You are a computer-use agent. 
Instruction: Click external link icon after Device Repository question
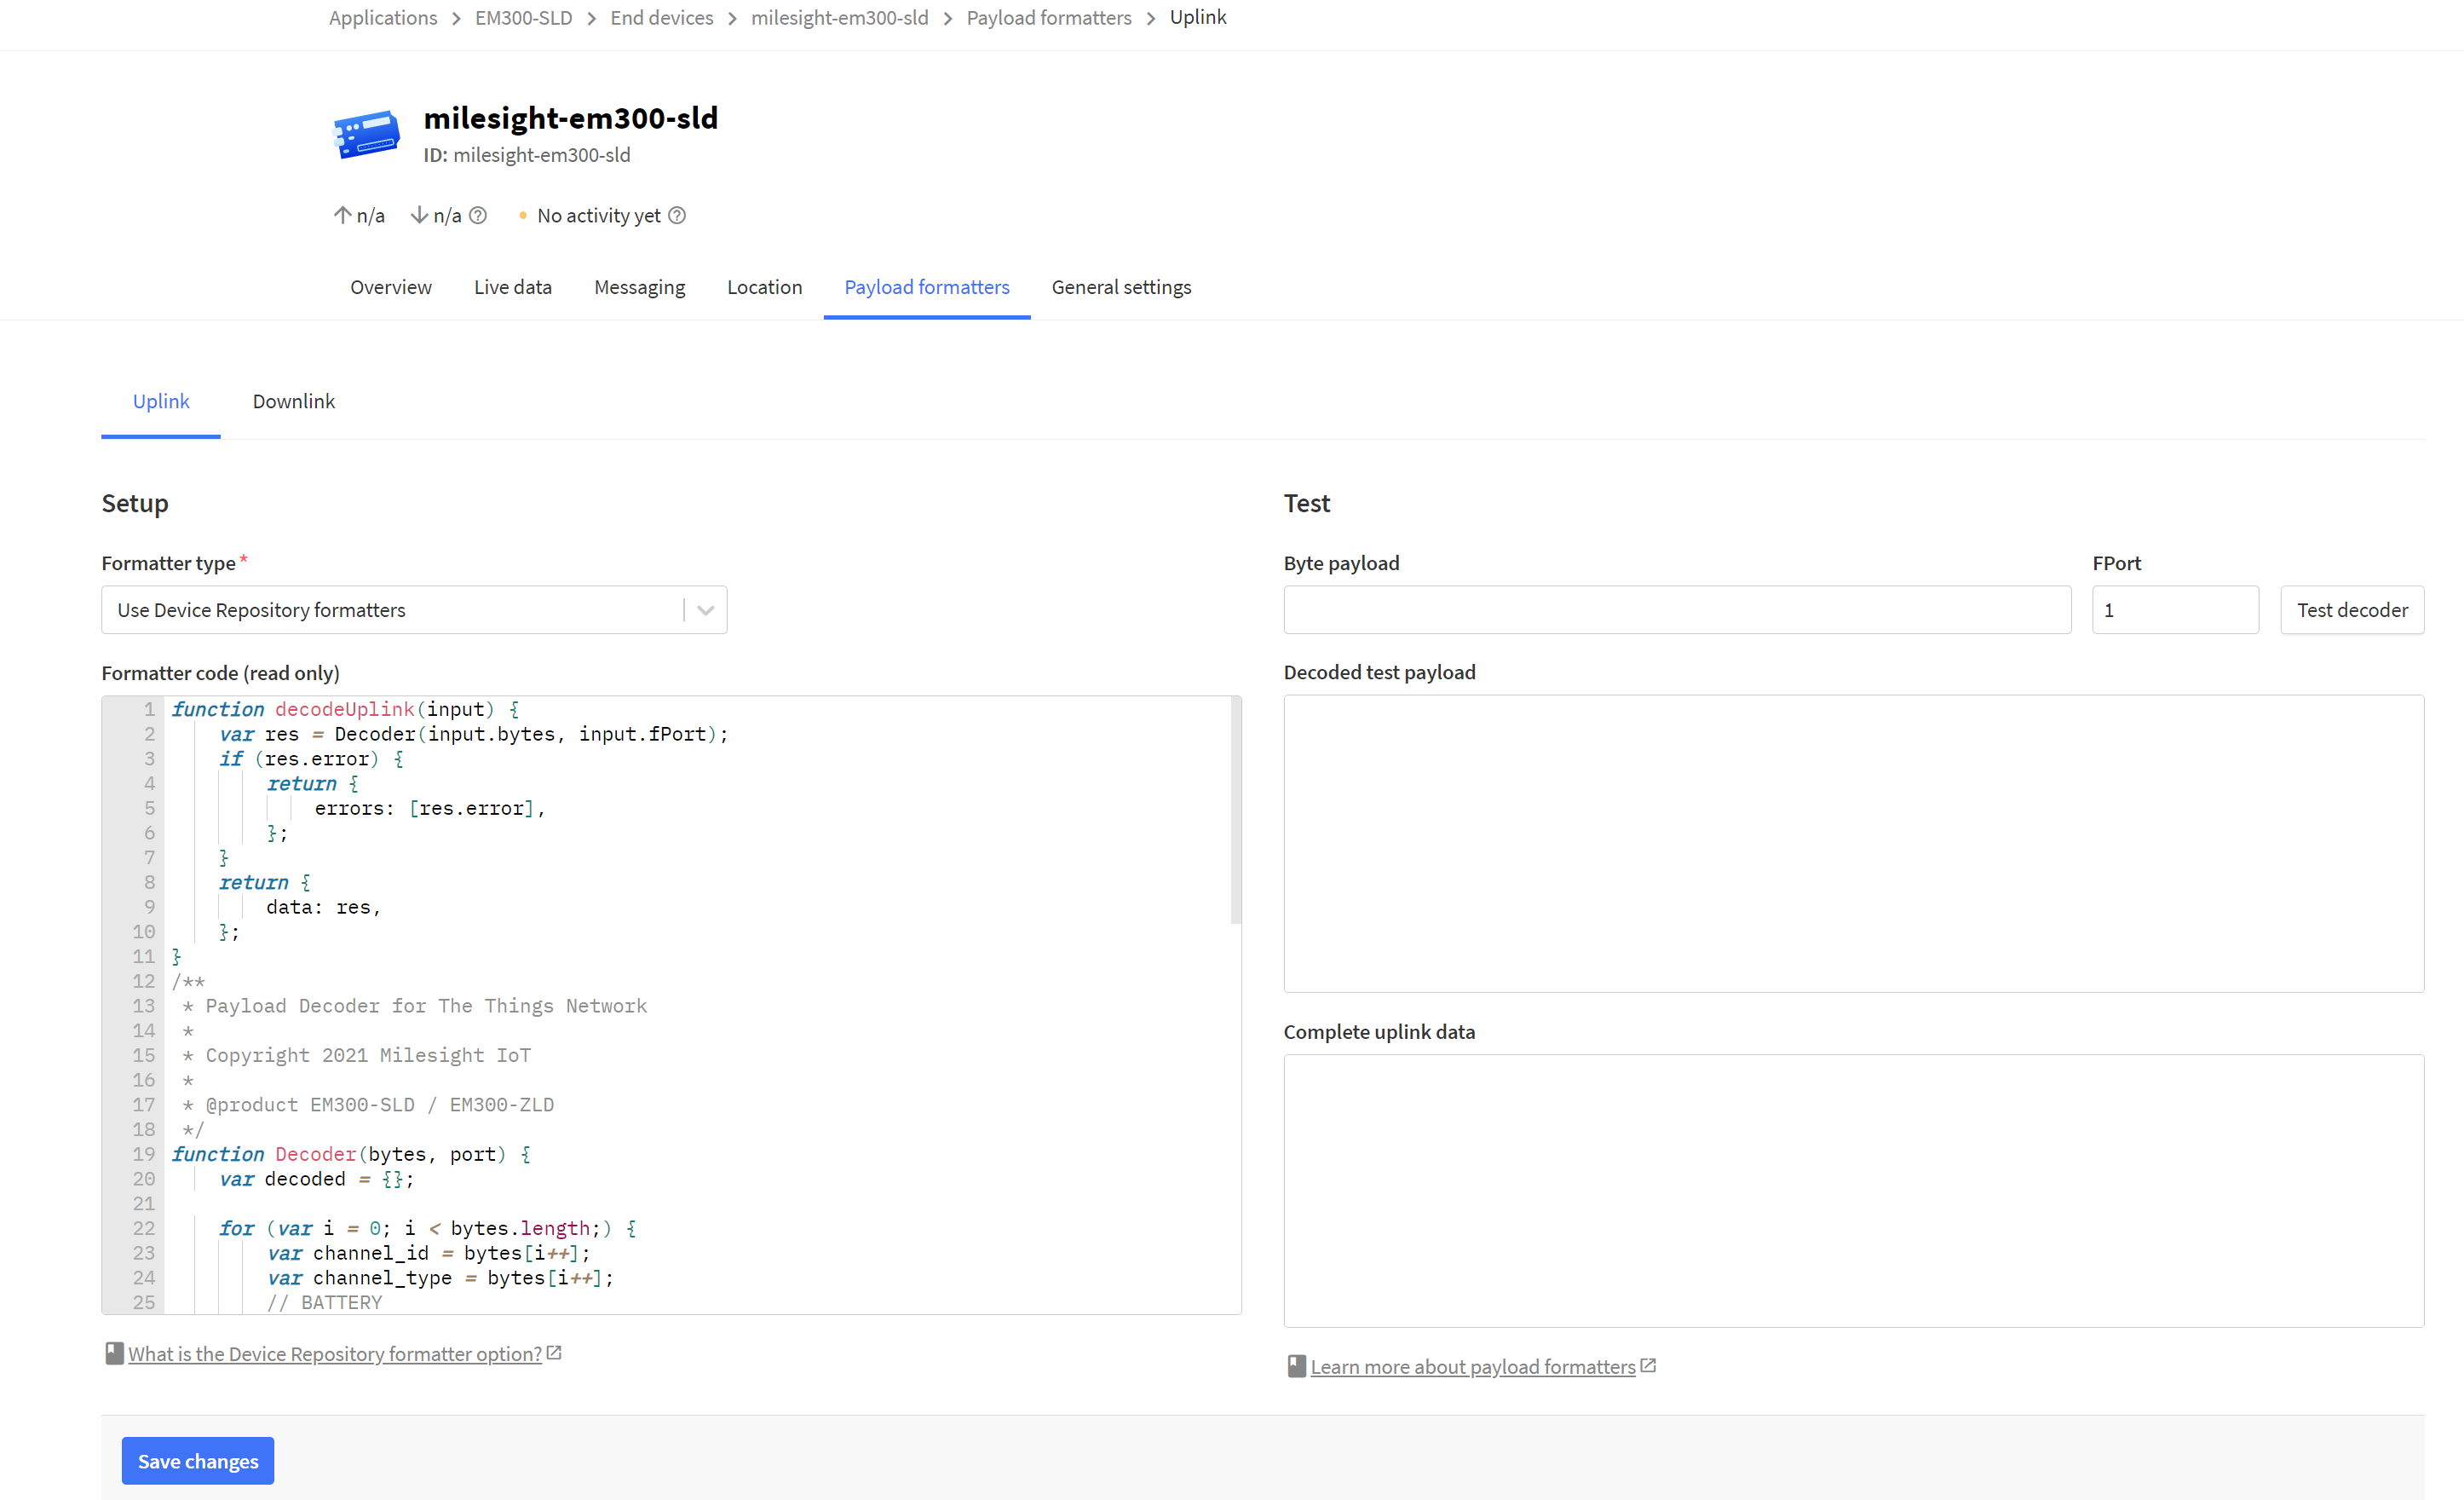[x=554, y=1352]
